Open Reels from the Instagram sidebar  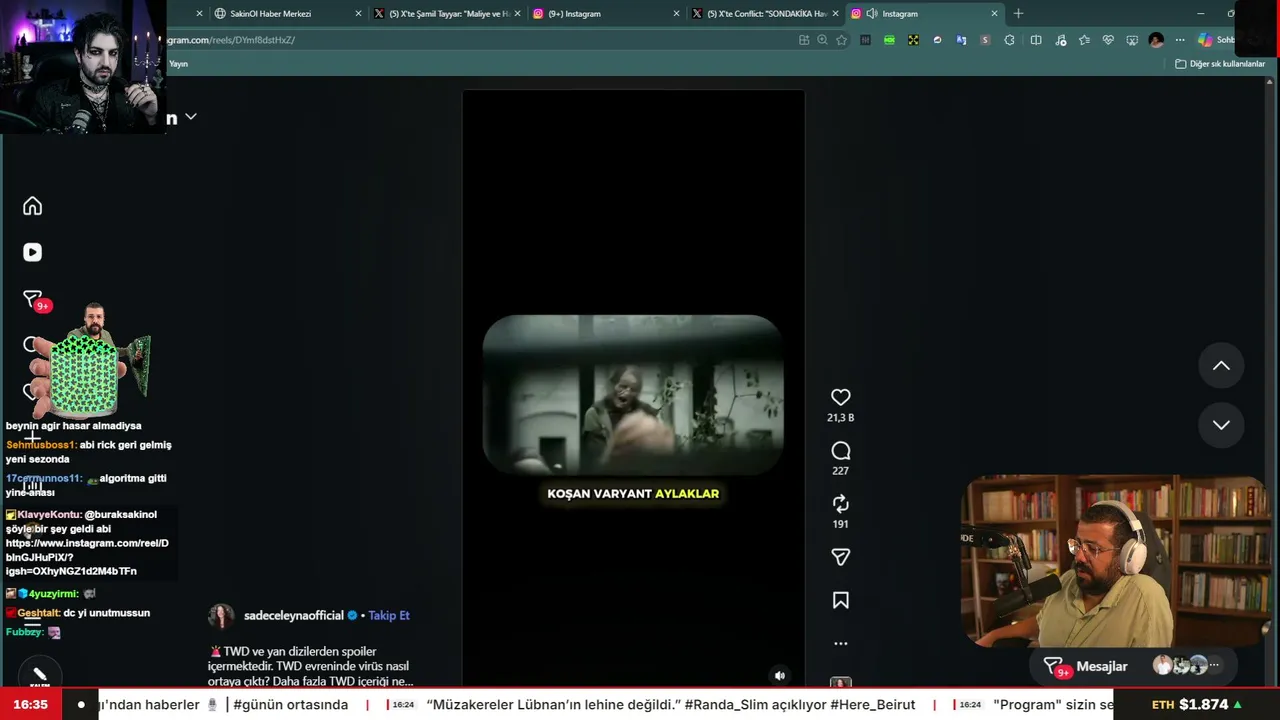(x=33, y=253)
